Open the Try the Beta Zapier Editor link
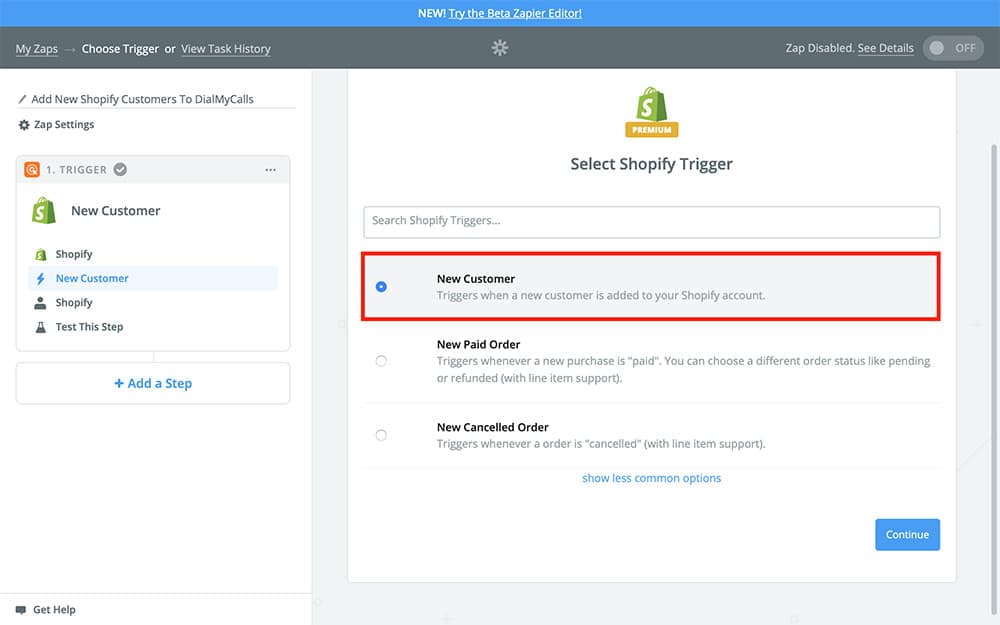This screenshot has height=625, width=1000. coord(515,13)
